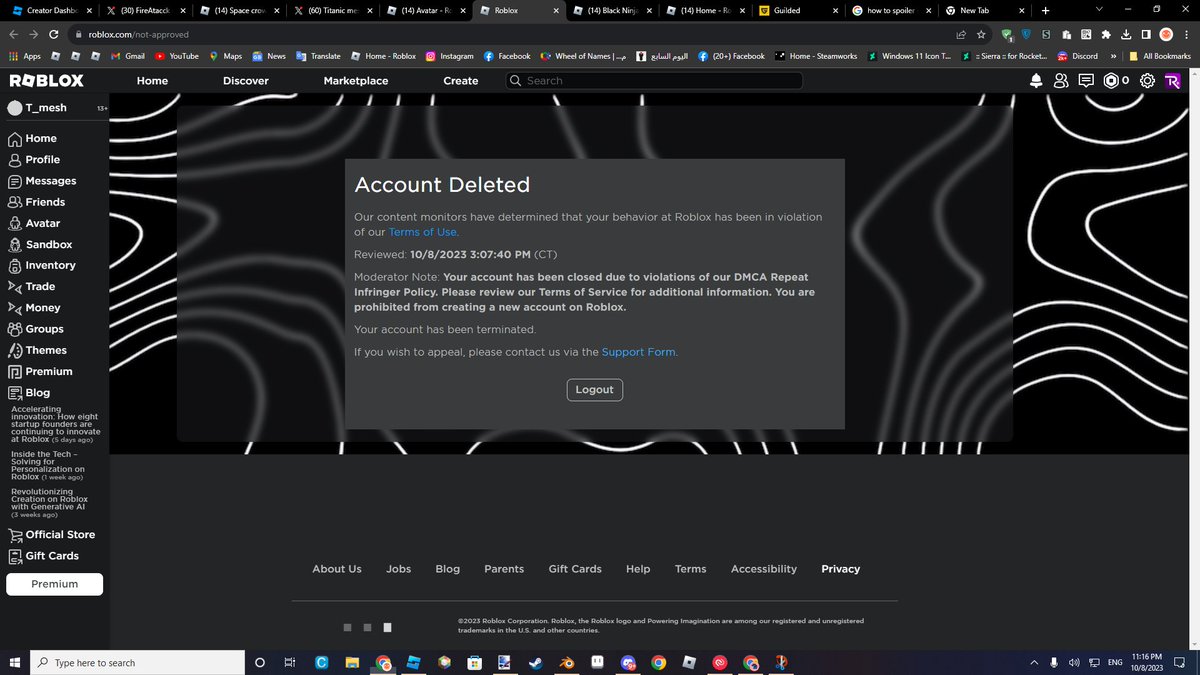Open 'Accelerating innovation' blog post

click(55, 424)
